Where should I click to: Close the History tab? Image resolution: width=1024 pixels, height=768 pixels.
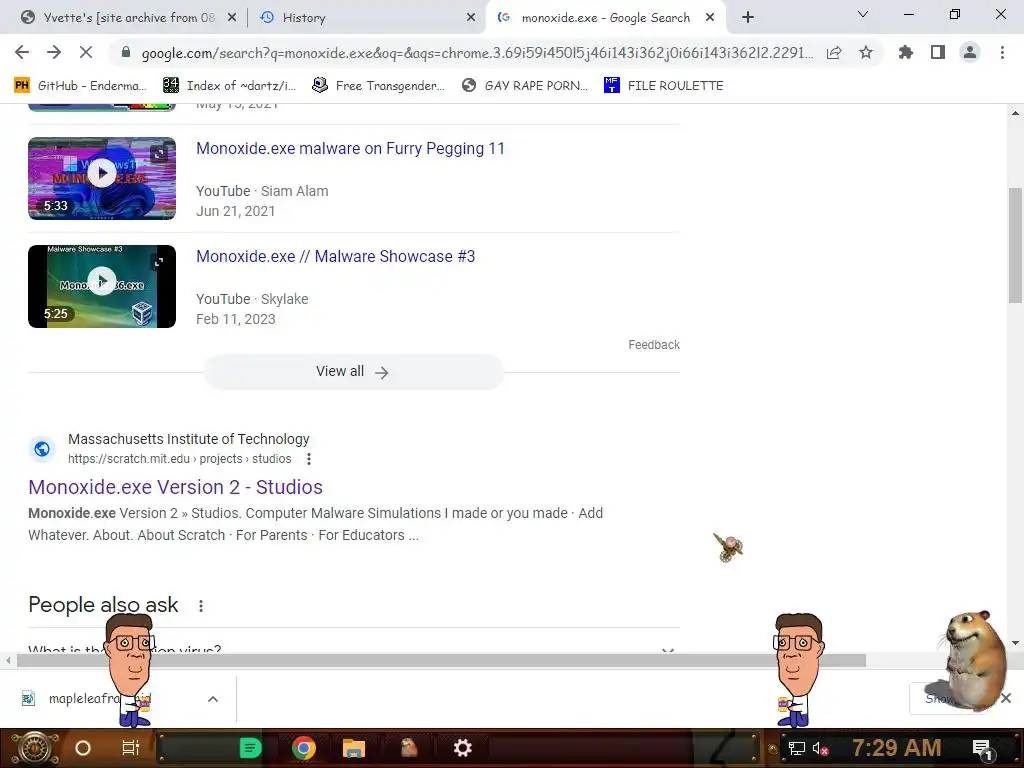coord(471,18)
